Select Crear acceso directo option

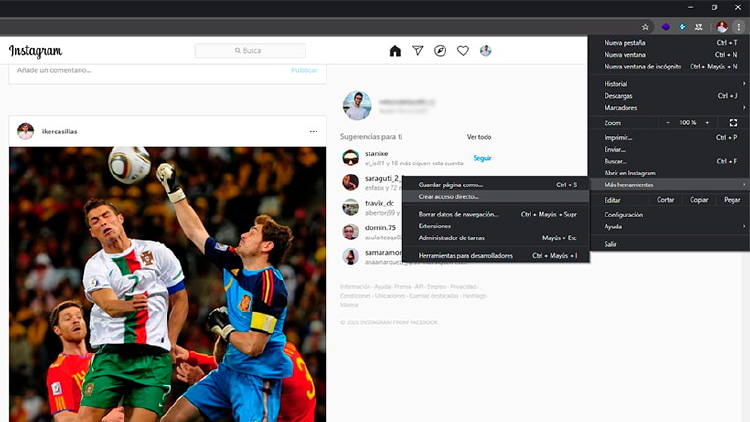(x=496, y=197)
